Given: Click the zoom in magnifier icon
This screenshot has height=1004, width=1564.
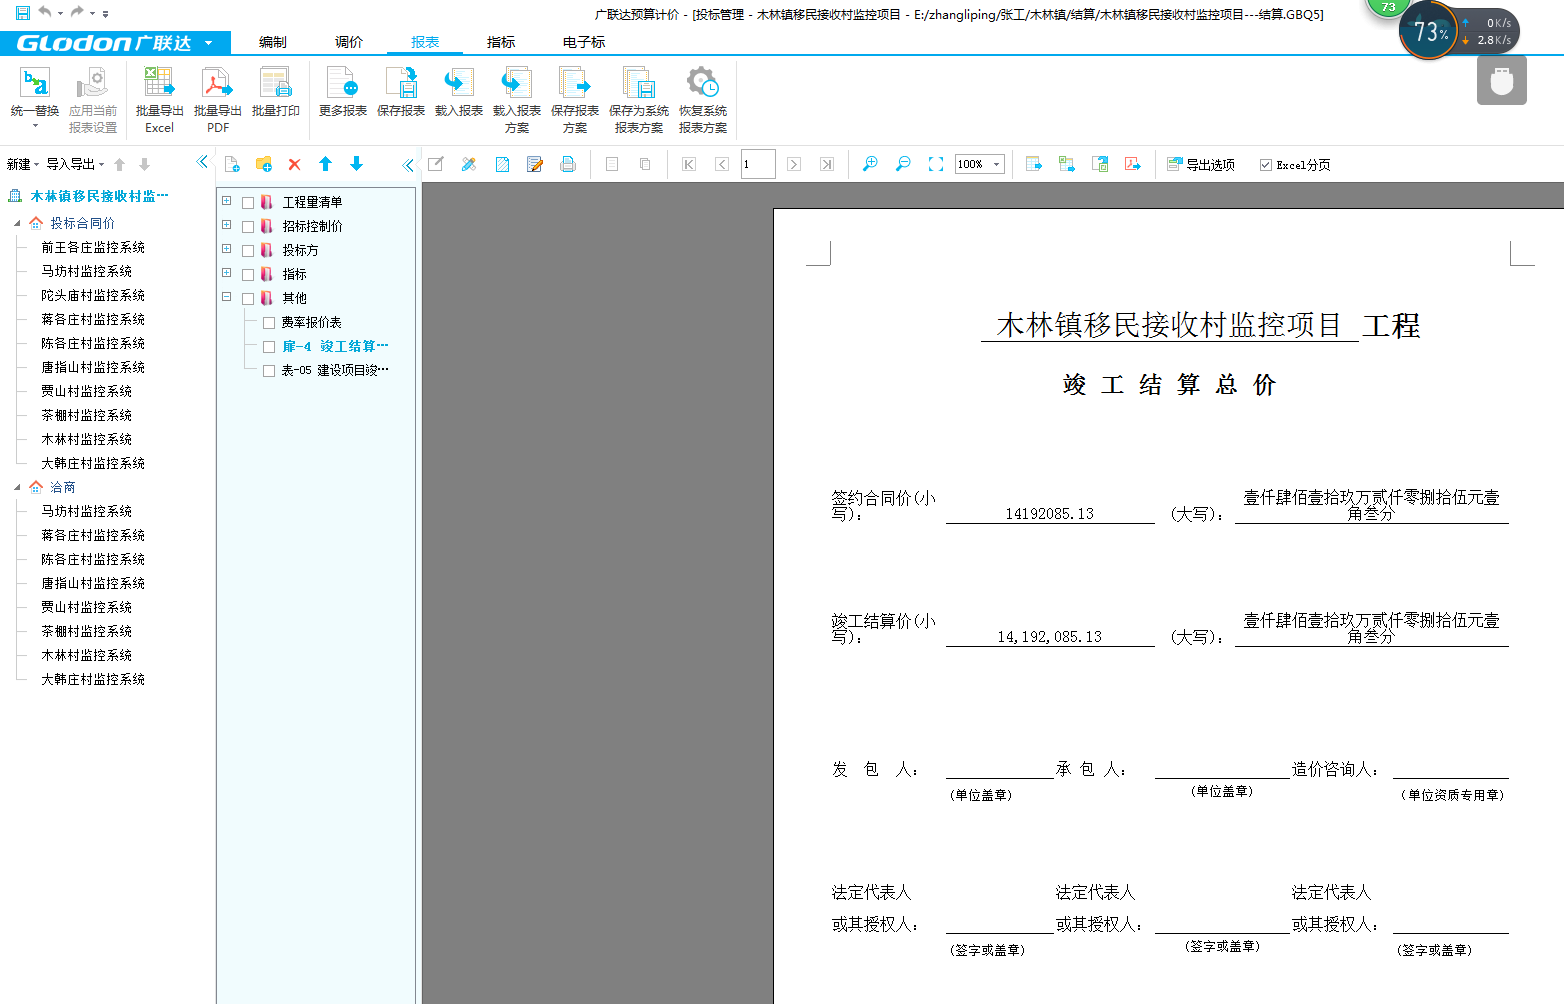Looking at the screenshot, I should [870, 164].
